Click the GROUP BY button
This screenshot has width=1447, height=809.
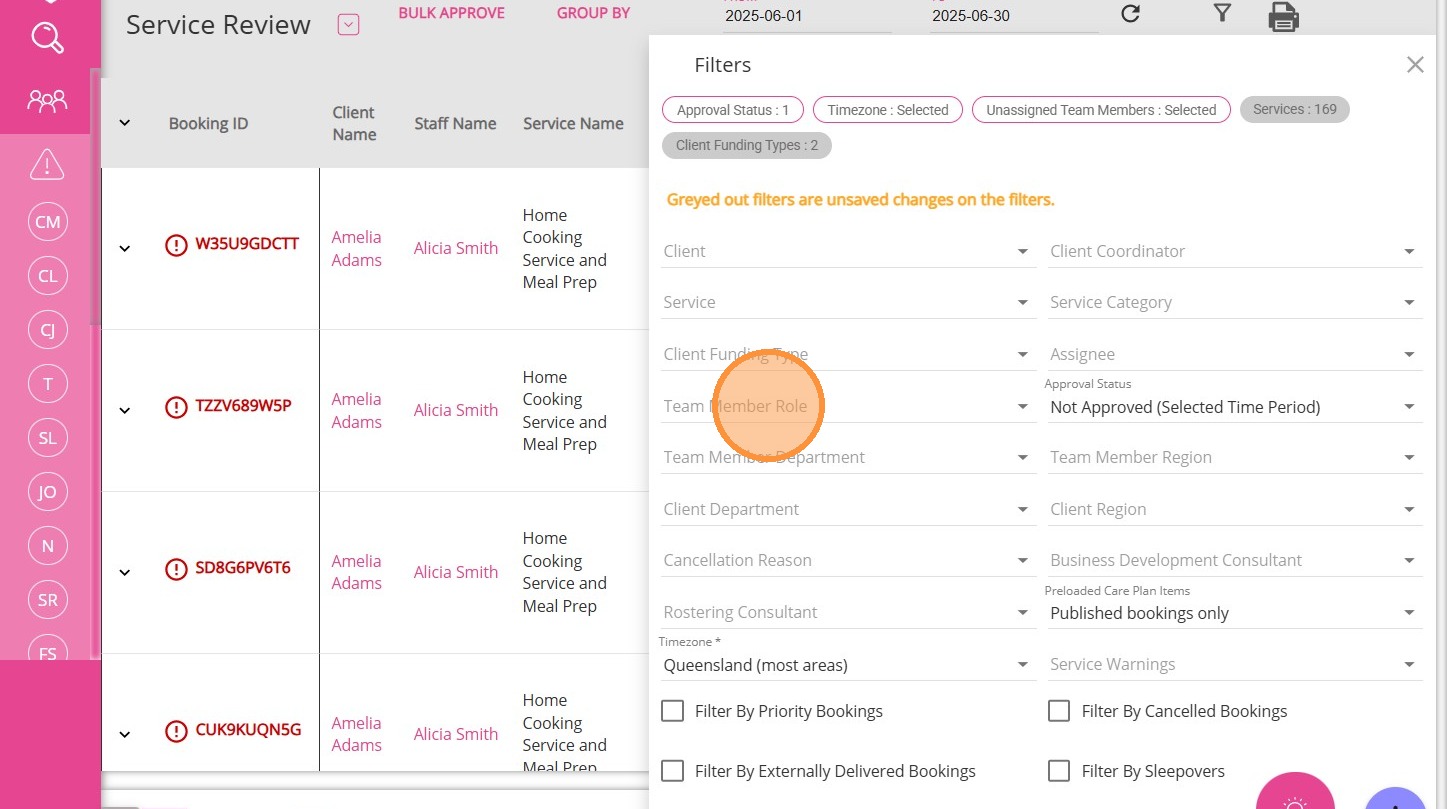[x=593, y=14]
